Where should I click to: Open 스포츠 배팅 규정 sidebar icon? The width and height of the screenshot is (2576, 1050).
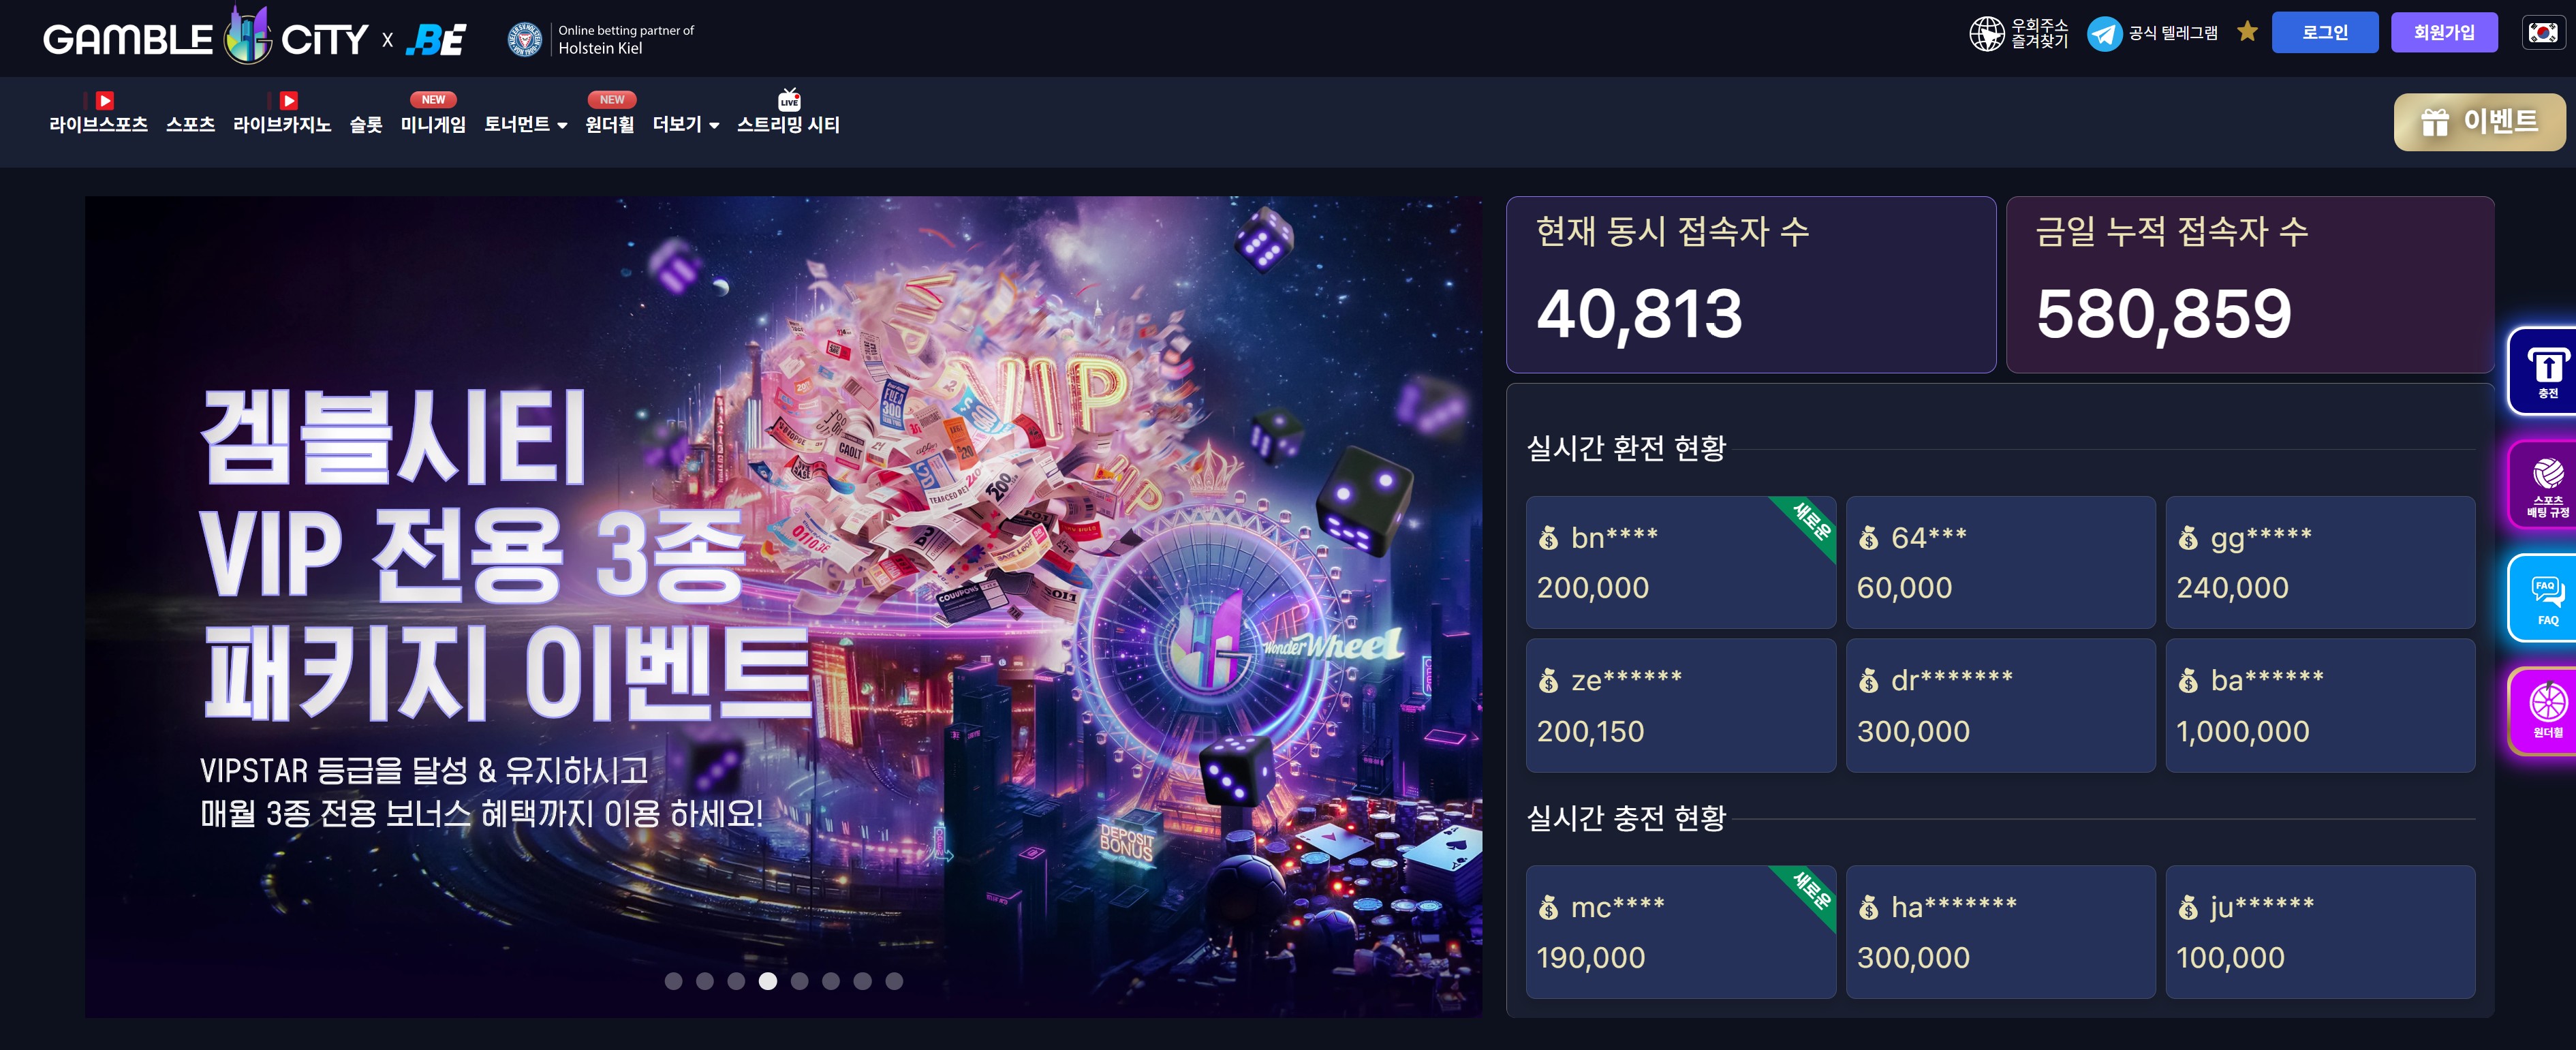[2546, 485]
